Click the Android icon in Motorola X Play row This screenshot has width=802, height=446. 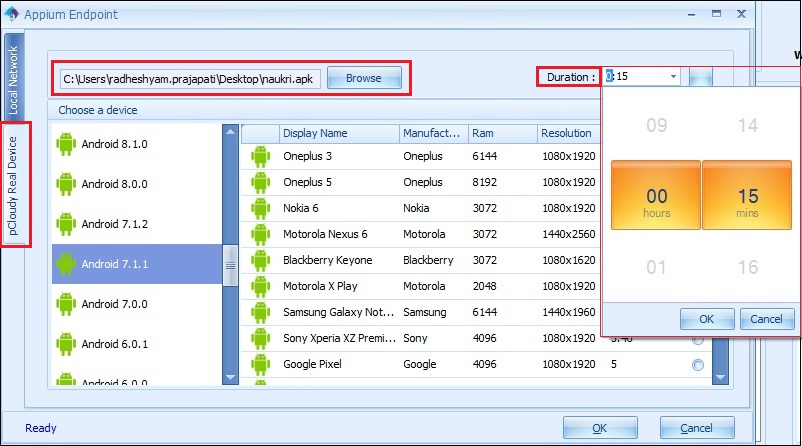[260, 287]
